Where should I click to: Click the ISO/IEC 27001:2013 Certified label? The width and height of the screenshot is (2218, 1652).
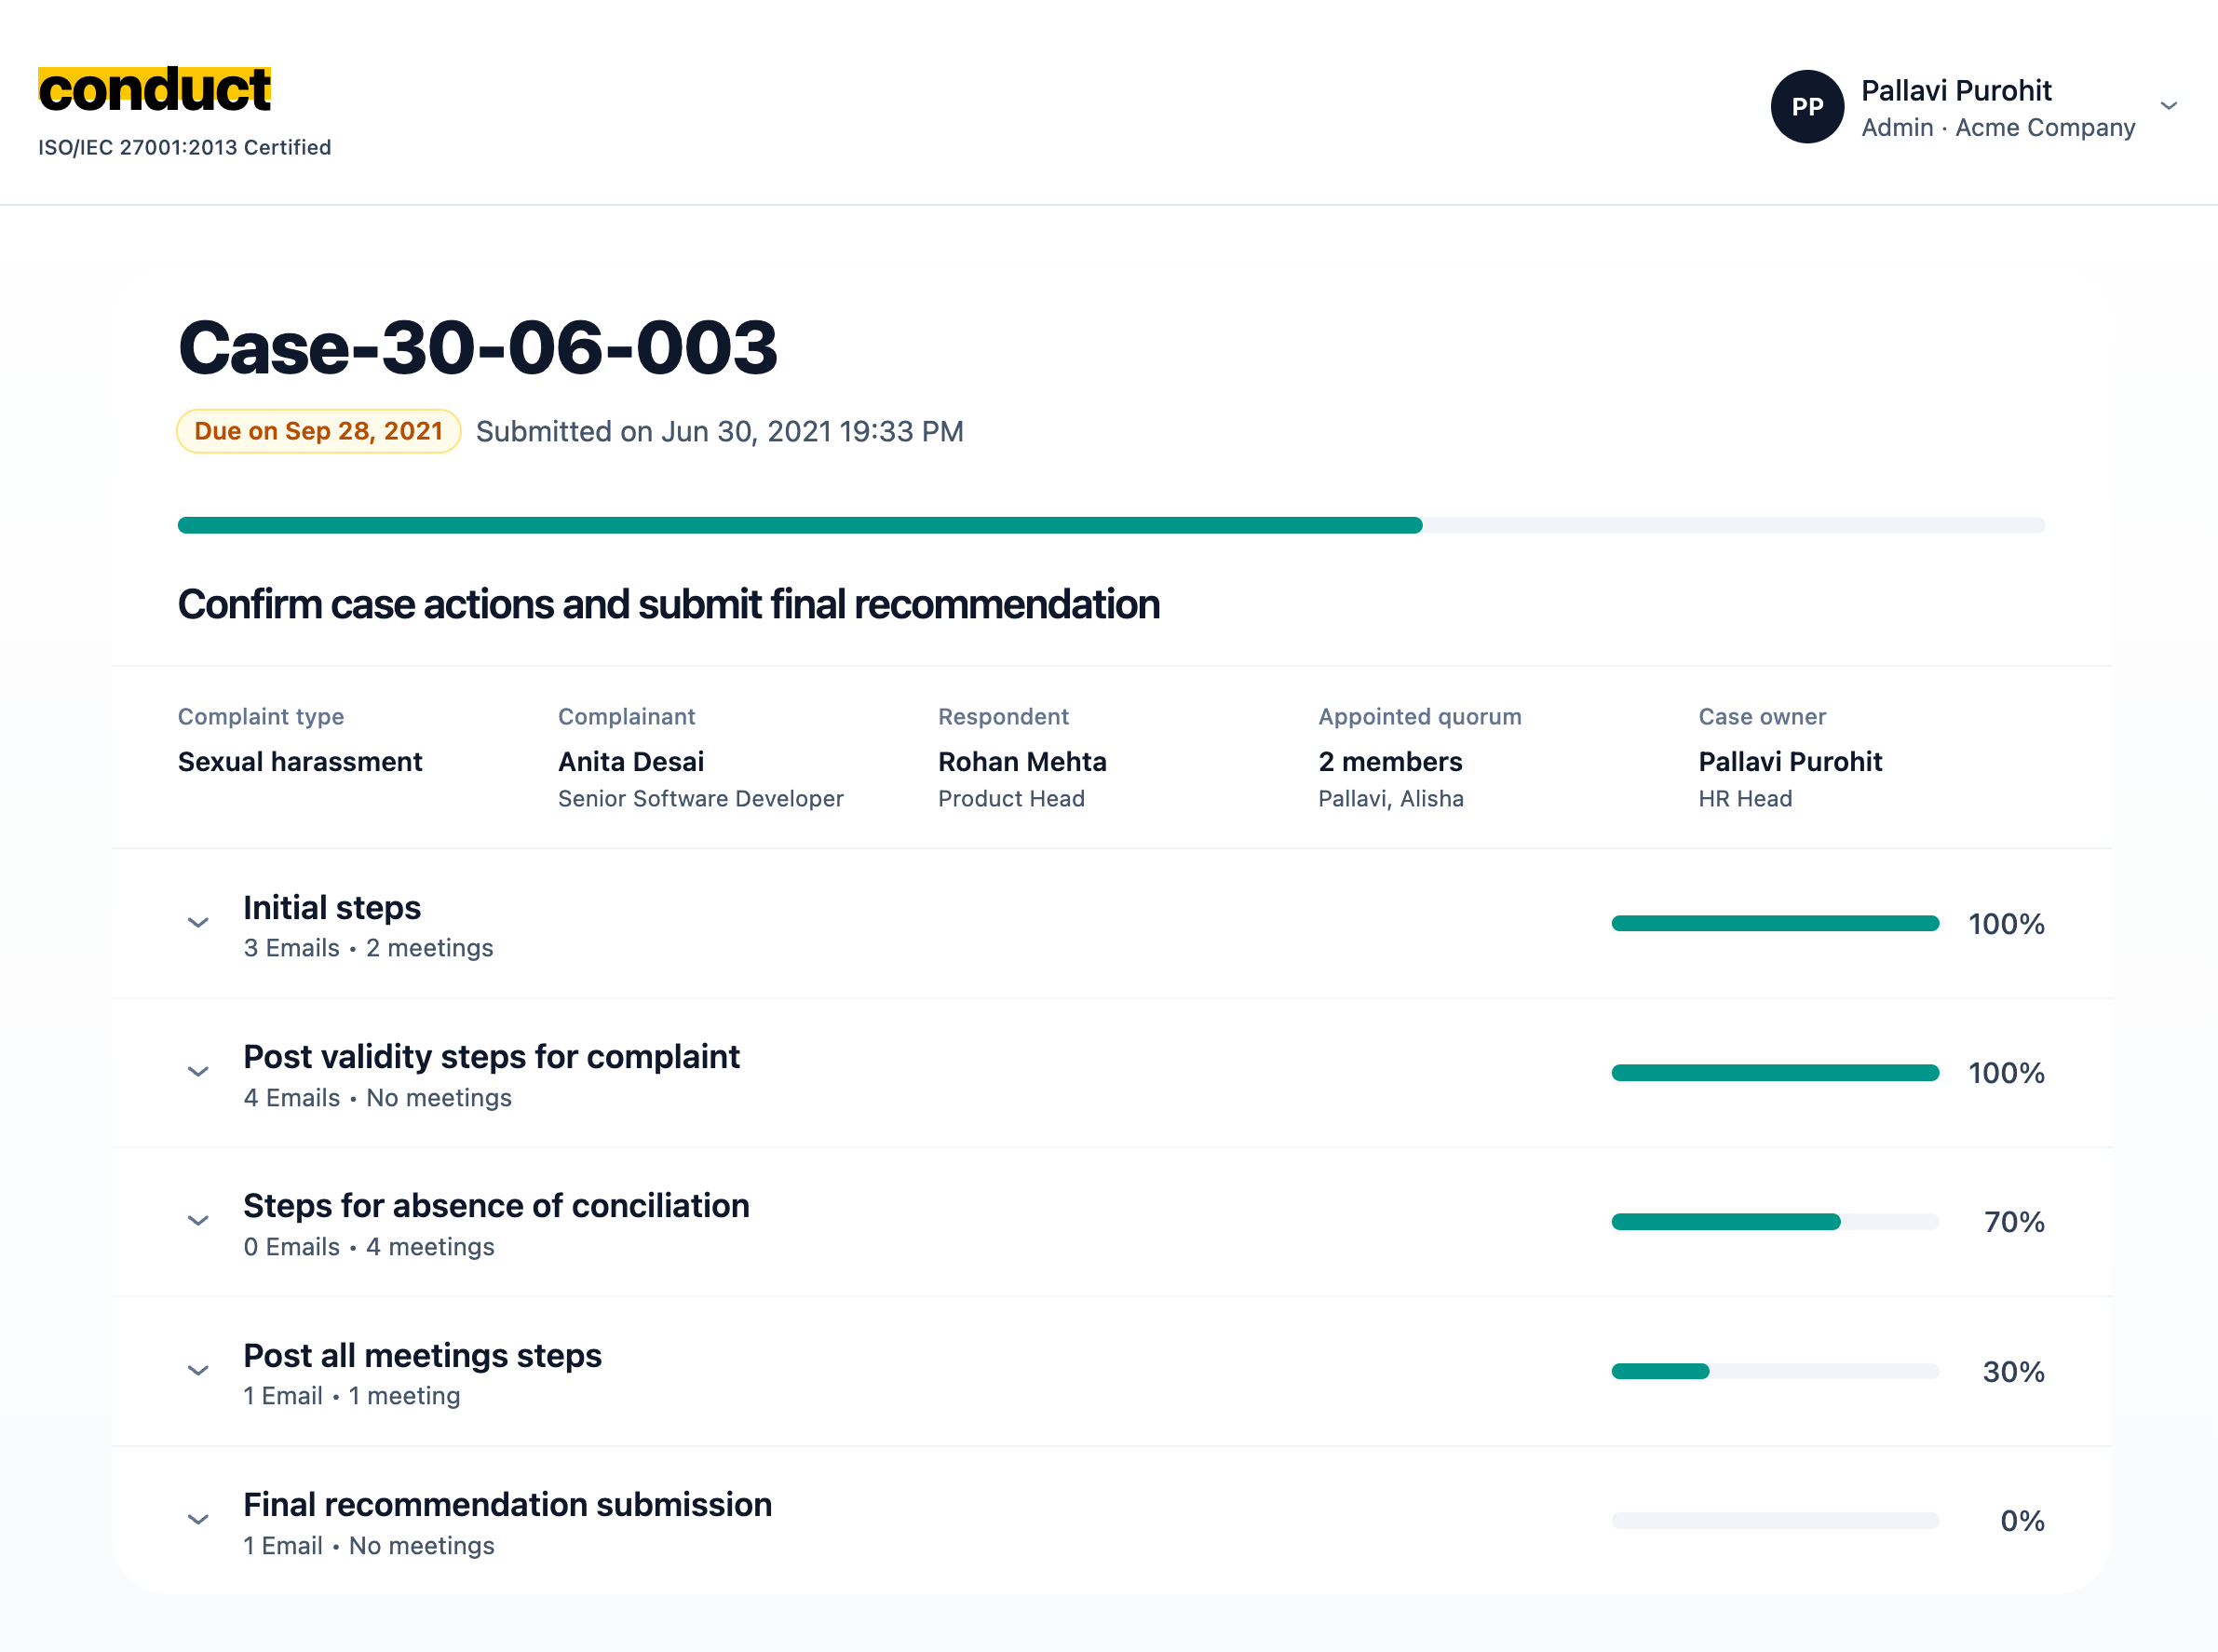184,147
